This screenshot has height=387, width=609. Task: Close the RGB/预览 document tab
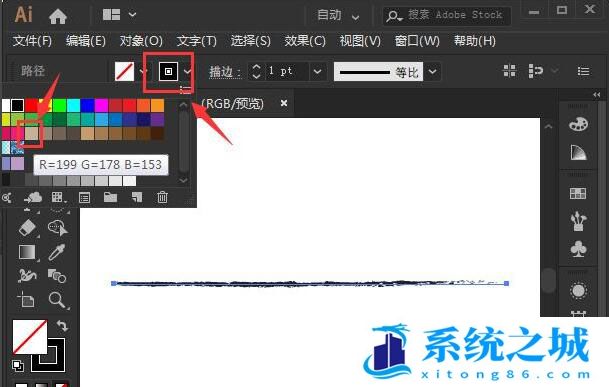pos(284,103)
